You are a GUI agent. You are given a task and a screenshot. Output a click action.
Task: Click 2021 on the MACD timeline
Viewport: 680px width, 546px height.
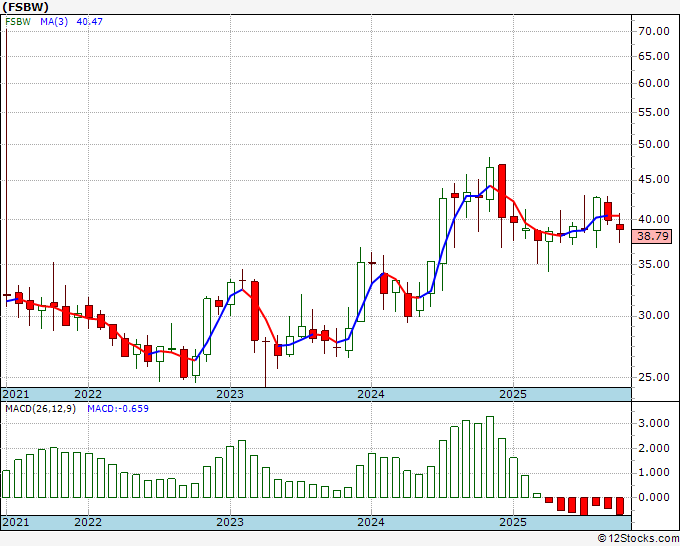[x=16, y=522]
